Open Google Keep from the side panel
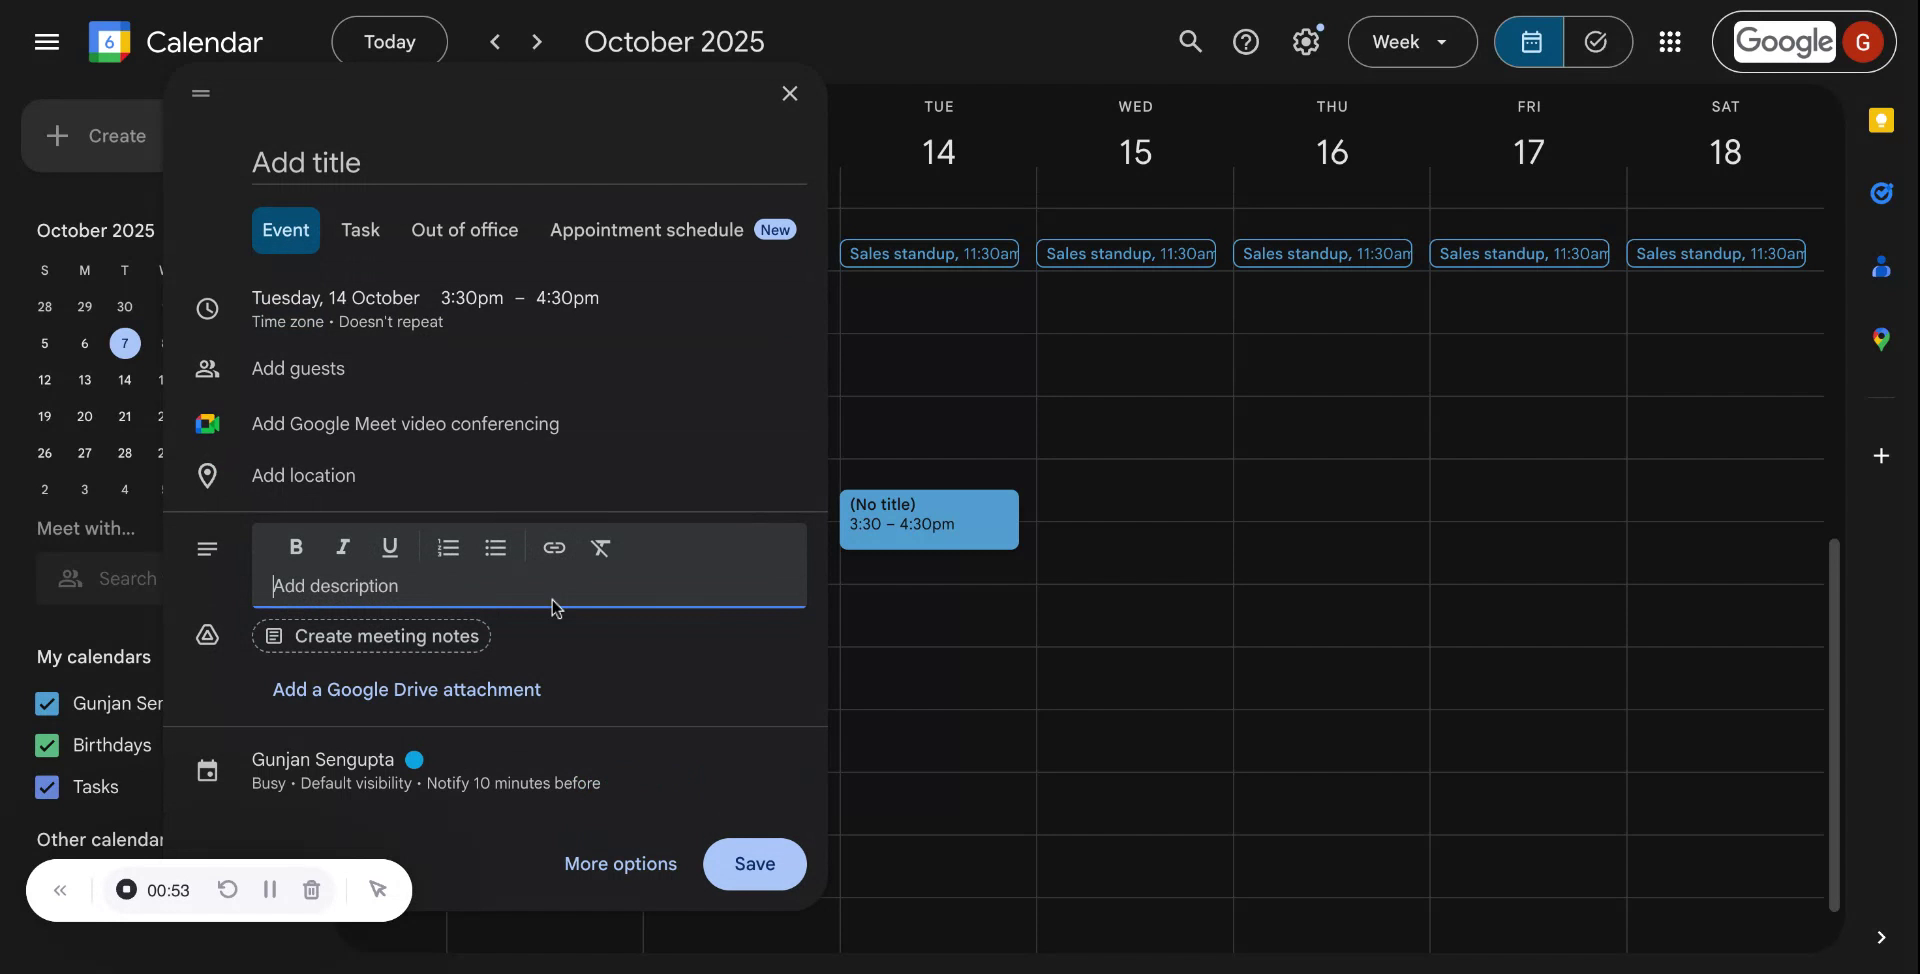The image size is (1920, 974). coord(1882,120)
